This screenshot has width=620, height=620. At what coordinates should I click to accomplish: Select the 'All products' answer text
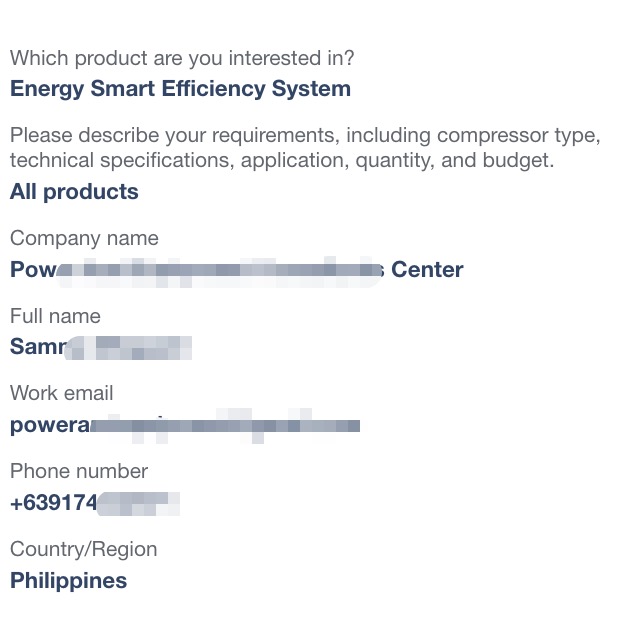tap(74, 192)
